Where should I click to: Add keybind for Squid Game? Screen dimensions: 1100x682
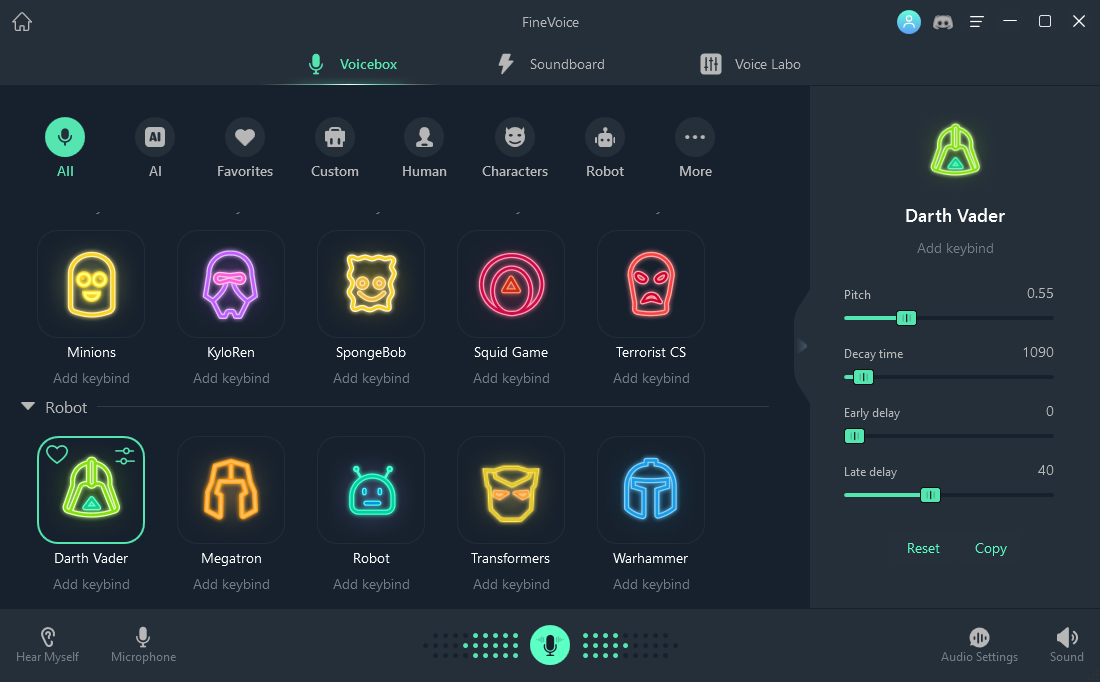tap(511, 378)
